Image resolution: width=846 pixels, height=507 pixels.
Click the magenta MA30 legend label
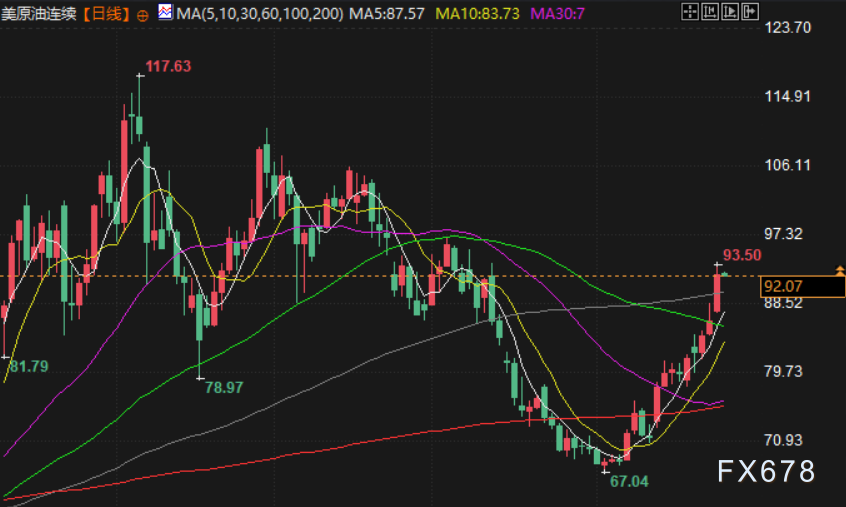point(557,13)
